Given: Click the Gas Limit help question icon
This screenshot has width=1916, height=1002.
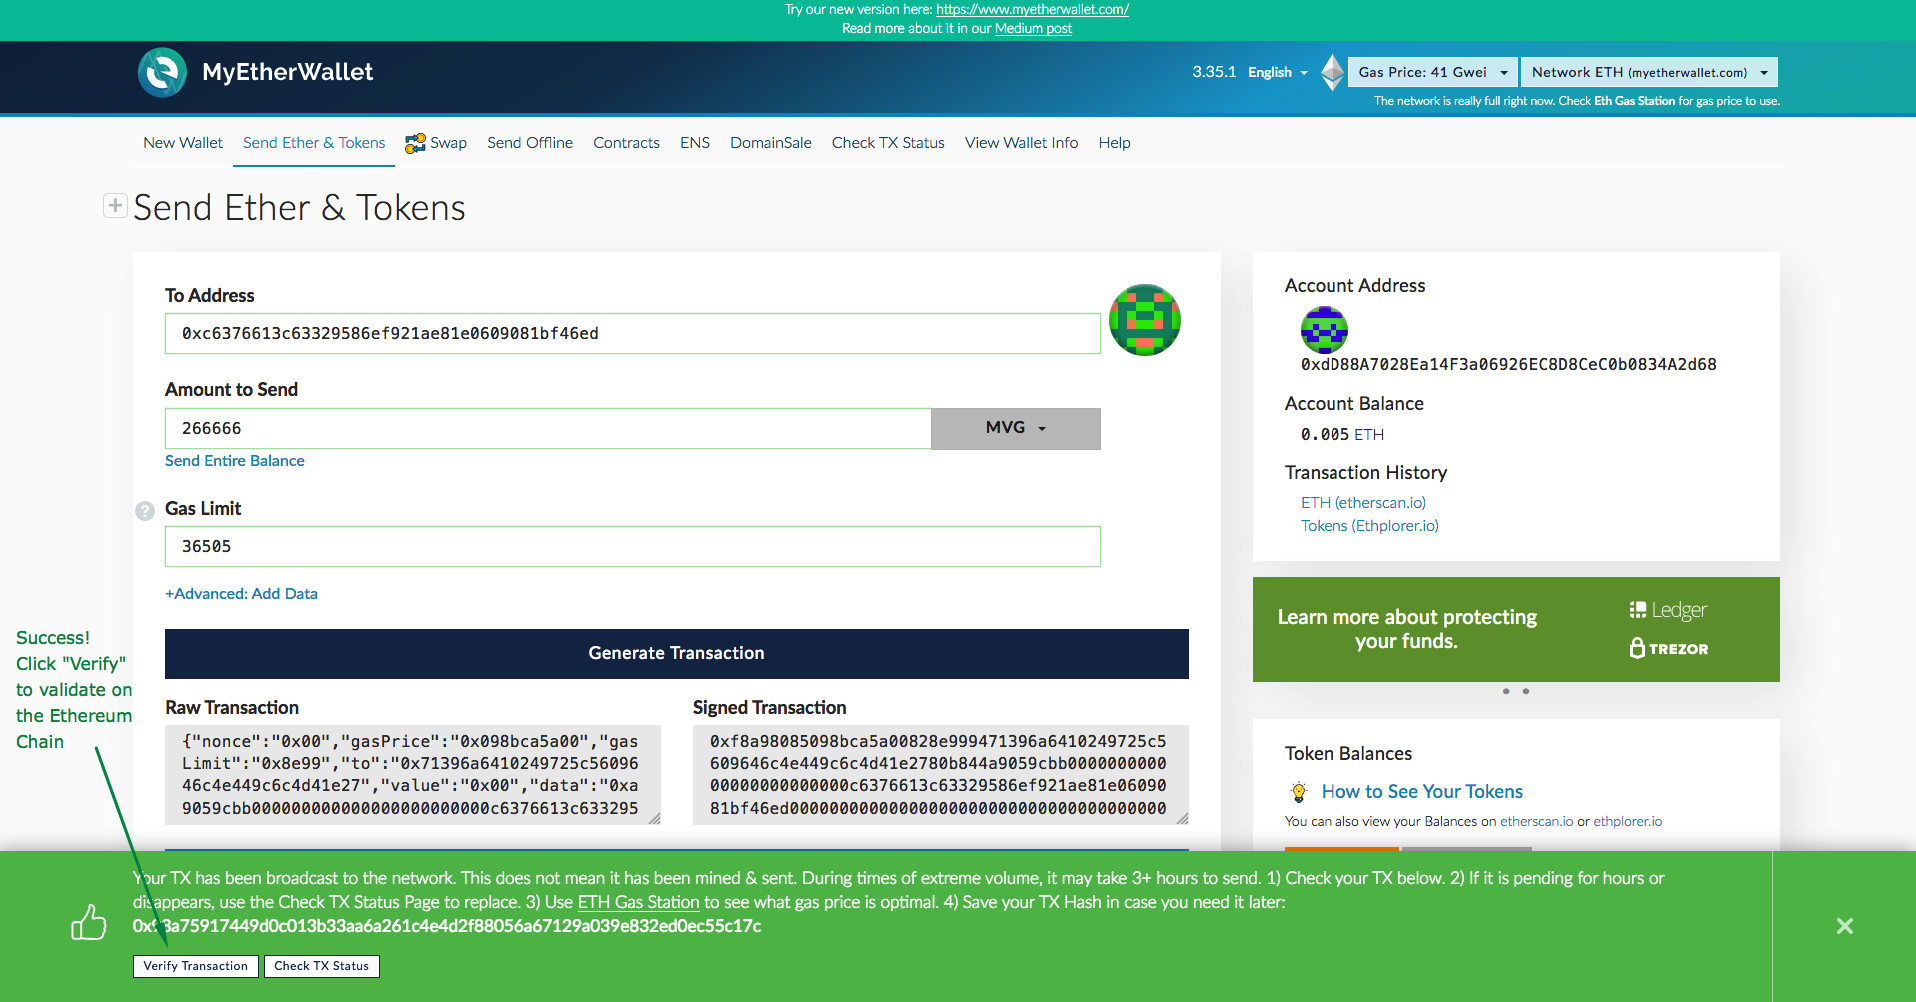Looking at the screenshot, I should (x=145, y=510).
